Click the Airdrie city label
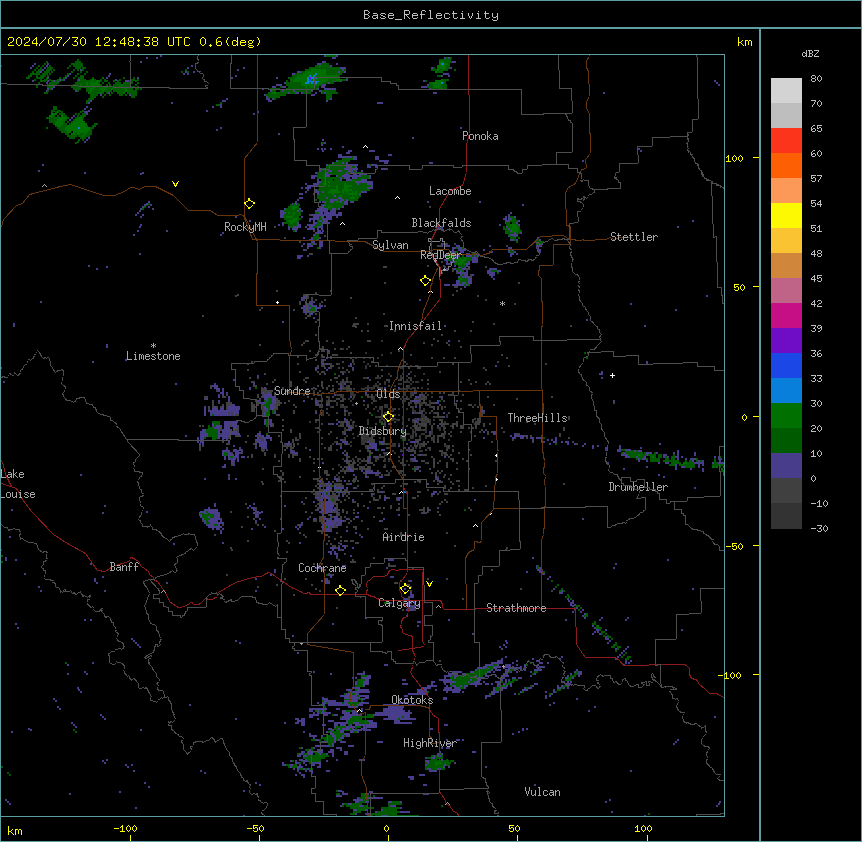 404,537
